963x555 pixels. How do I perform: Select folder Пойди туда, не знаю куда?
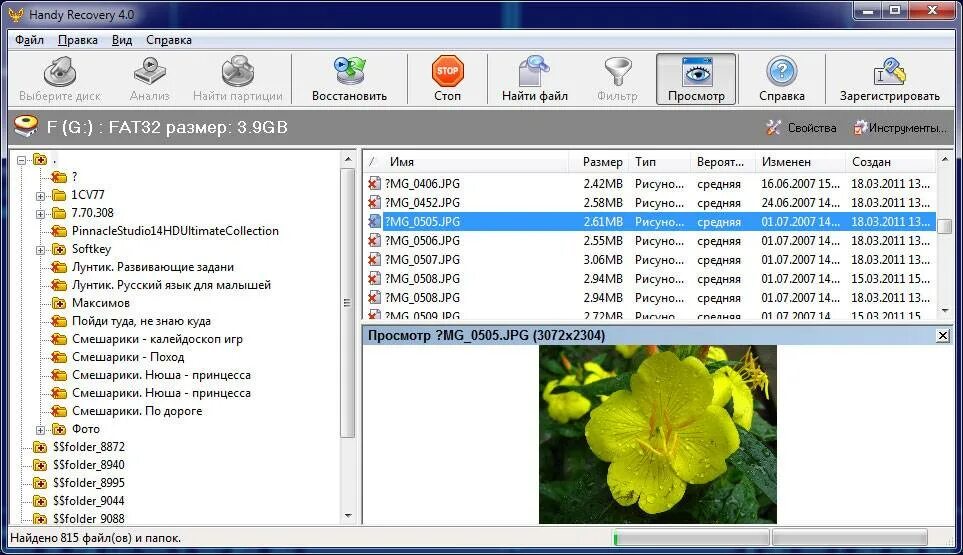pos(141,321)
